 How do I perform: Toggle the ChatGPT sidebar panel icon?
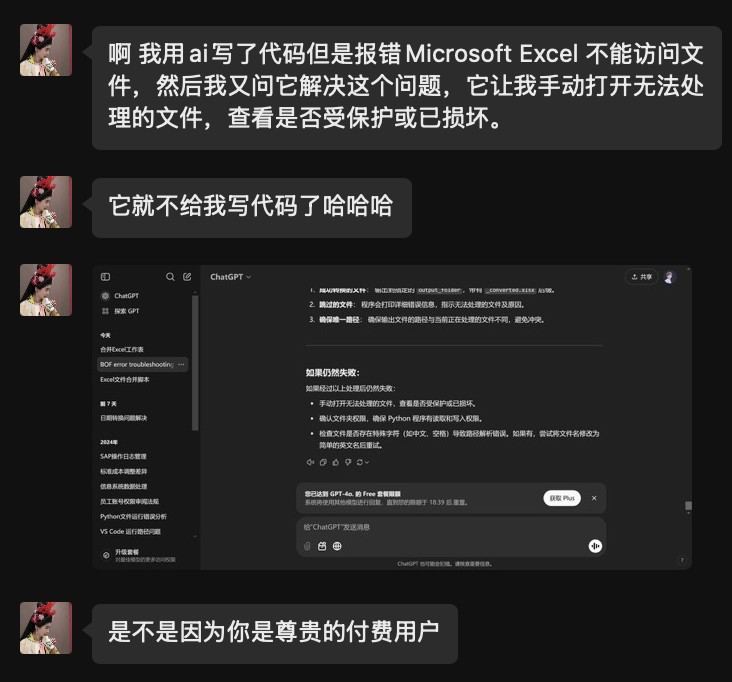coord(106,277)
